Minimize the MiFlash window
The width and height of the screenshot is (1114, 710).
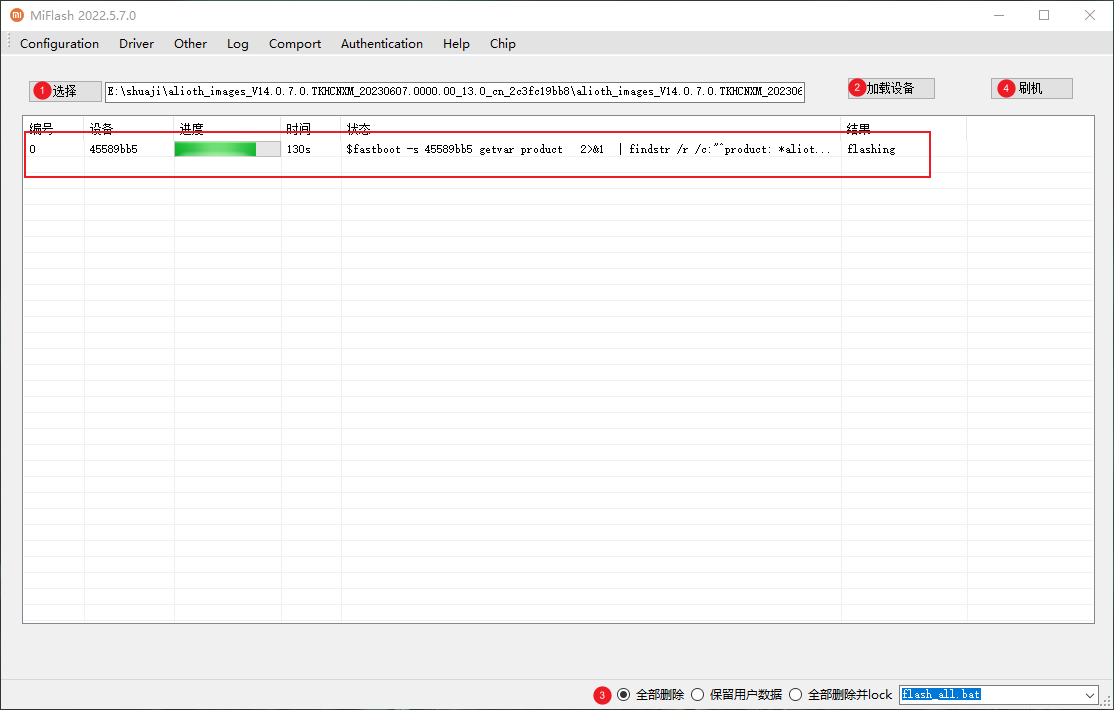coord(999,15)
